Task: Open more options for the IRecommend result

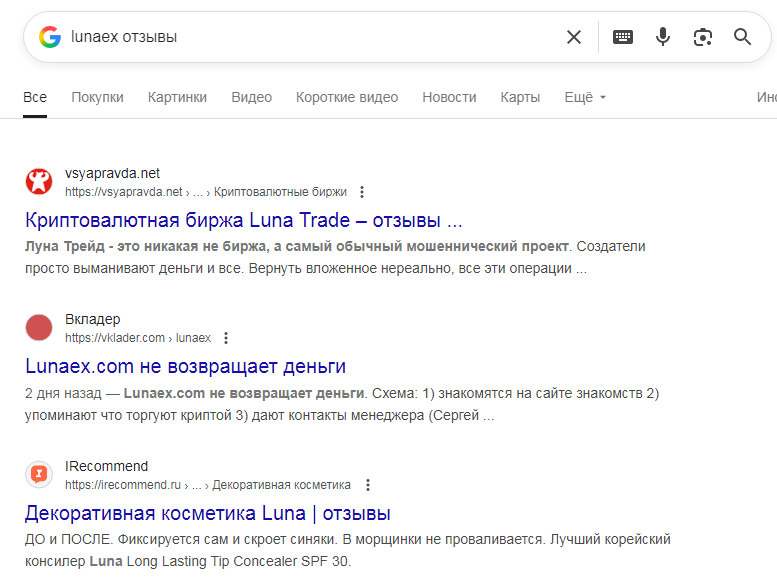Action: pos(367,485)
